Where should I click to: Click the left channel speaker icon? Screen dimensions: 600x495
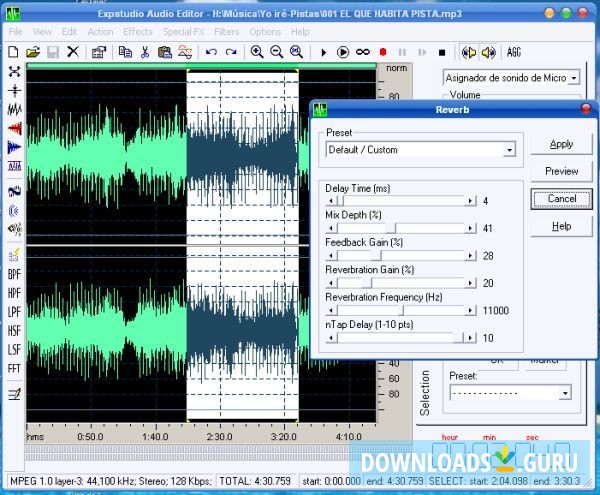point(469,52)
